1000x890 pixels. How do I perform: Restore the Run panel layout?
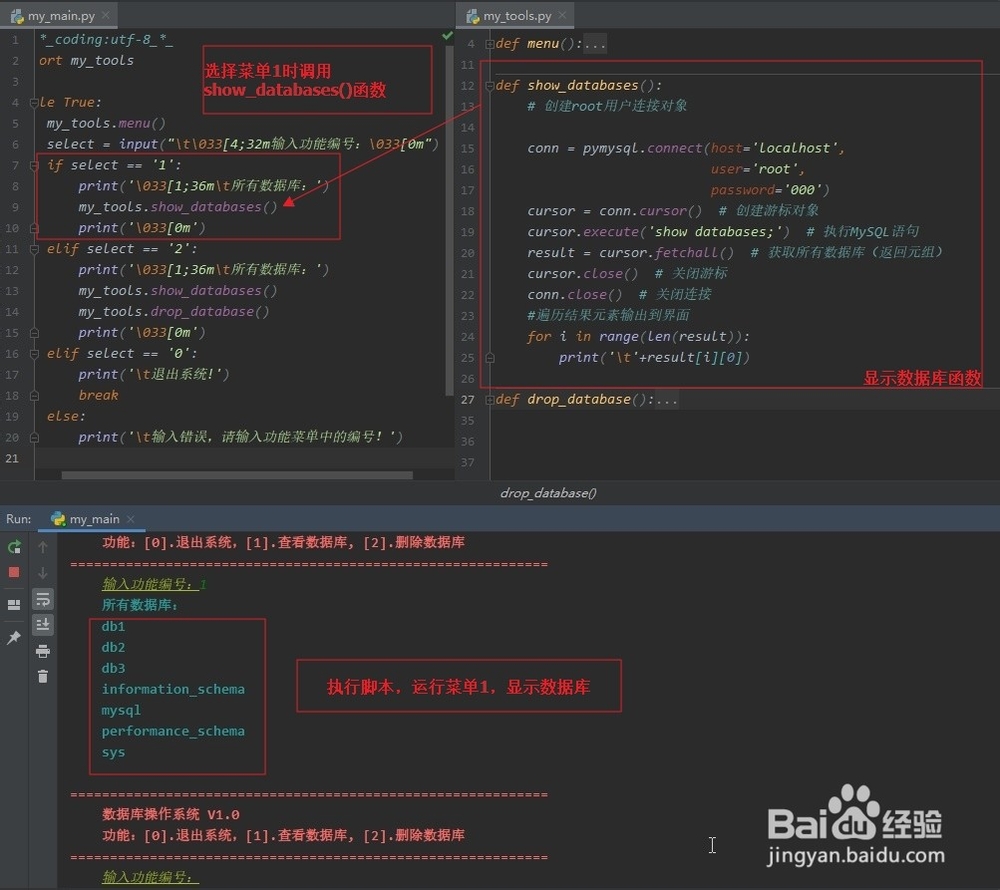coord(14,604)
